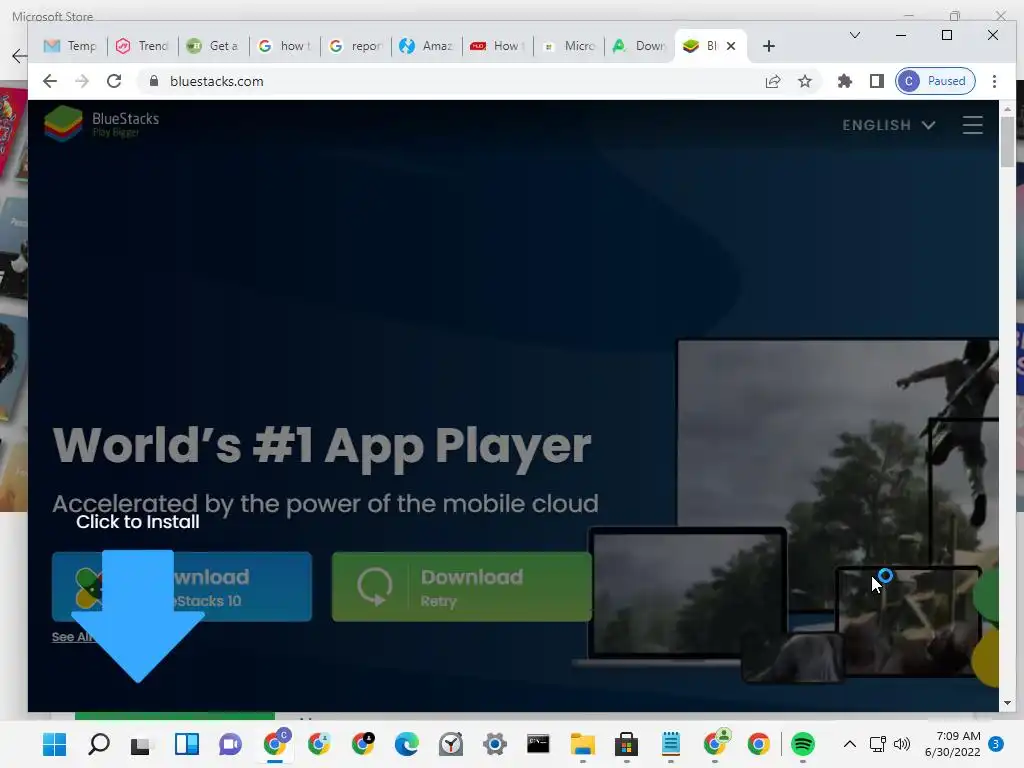Screen dimensions: 1024x768
Task: Open Spotify on taskbar
Action: point(803,744)
